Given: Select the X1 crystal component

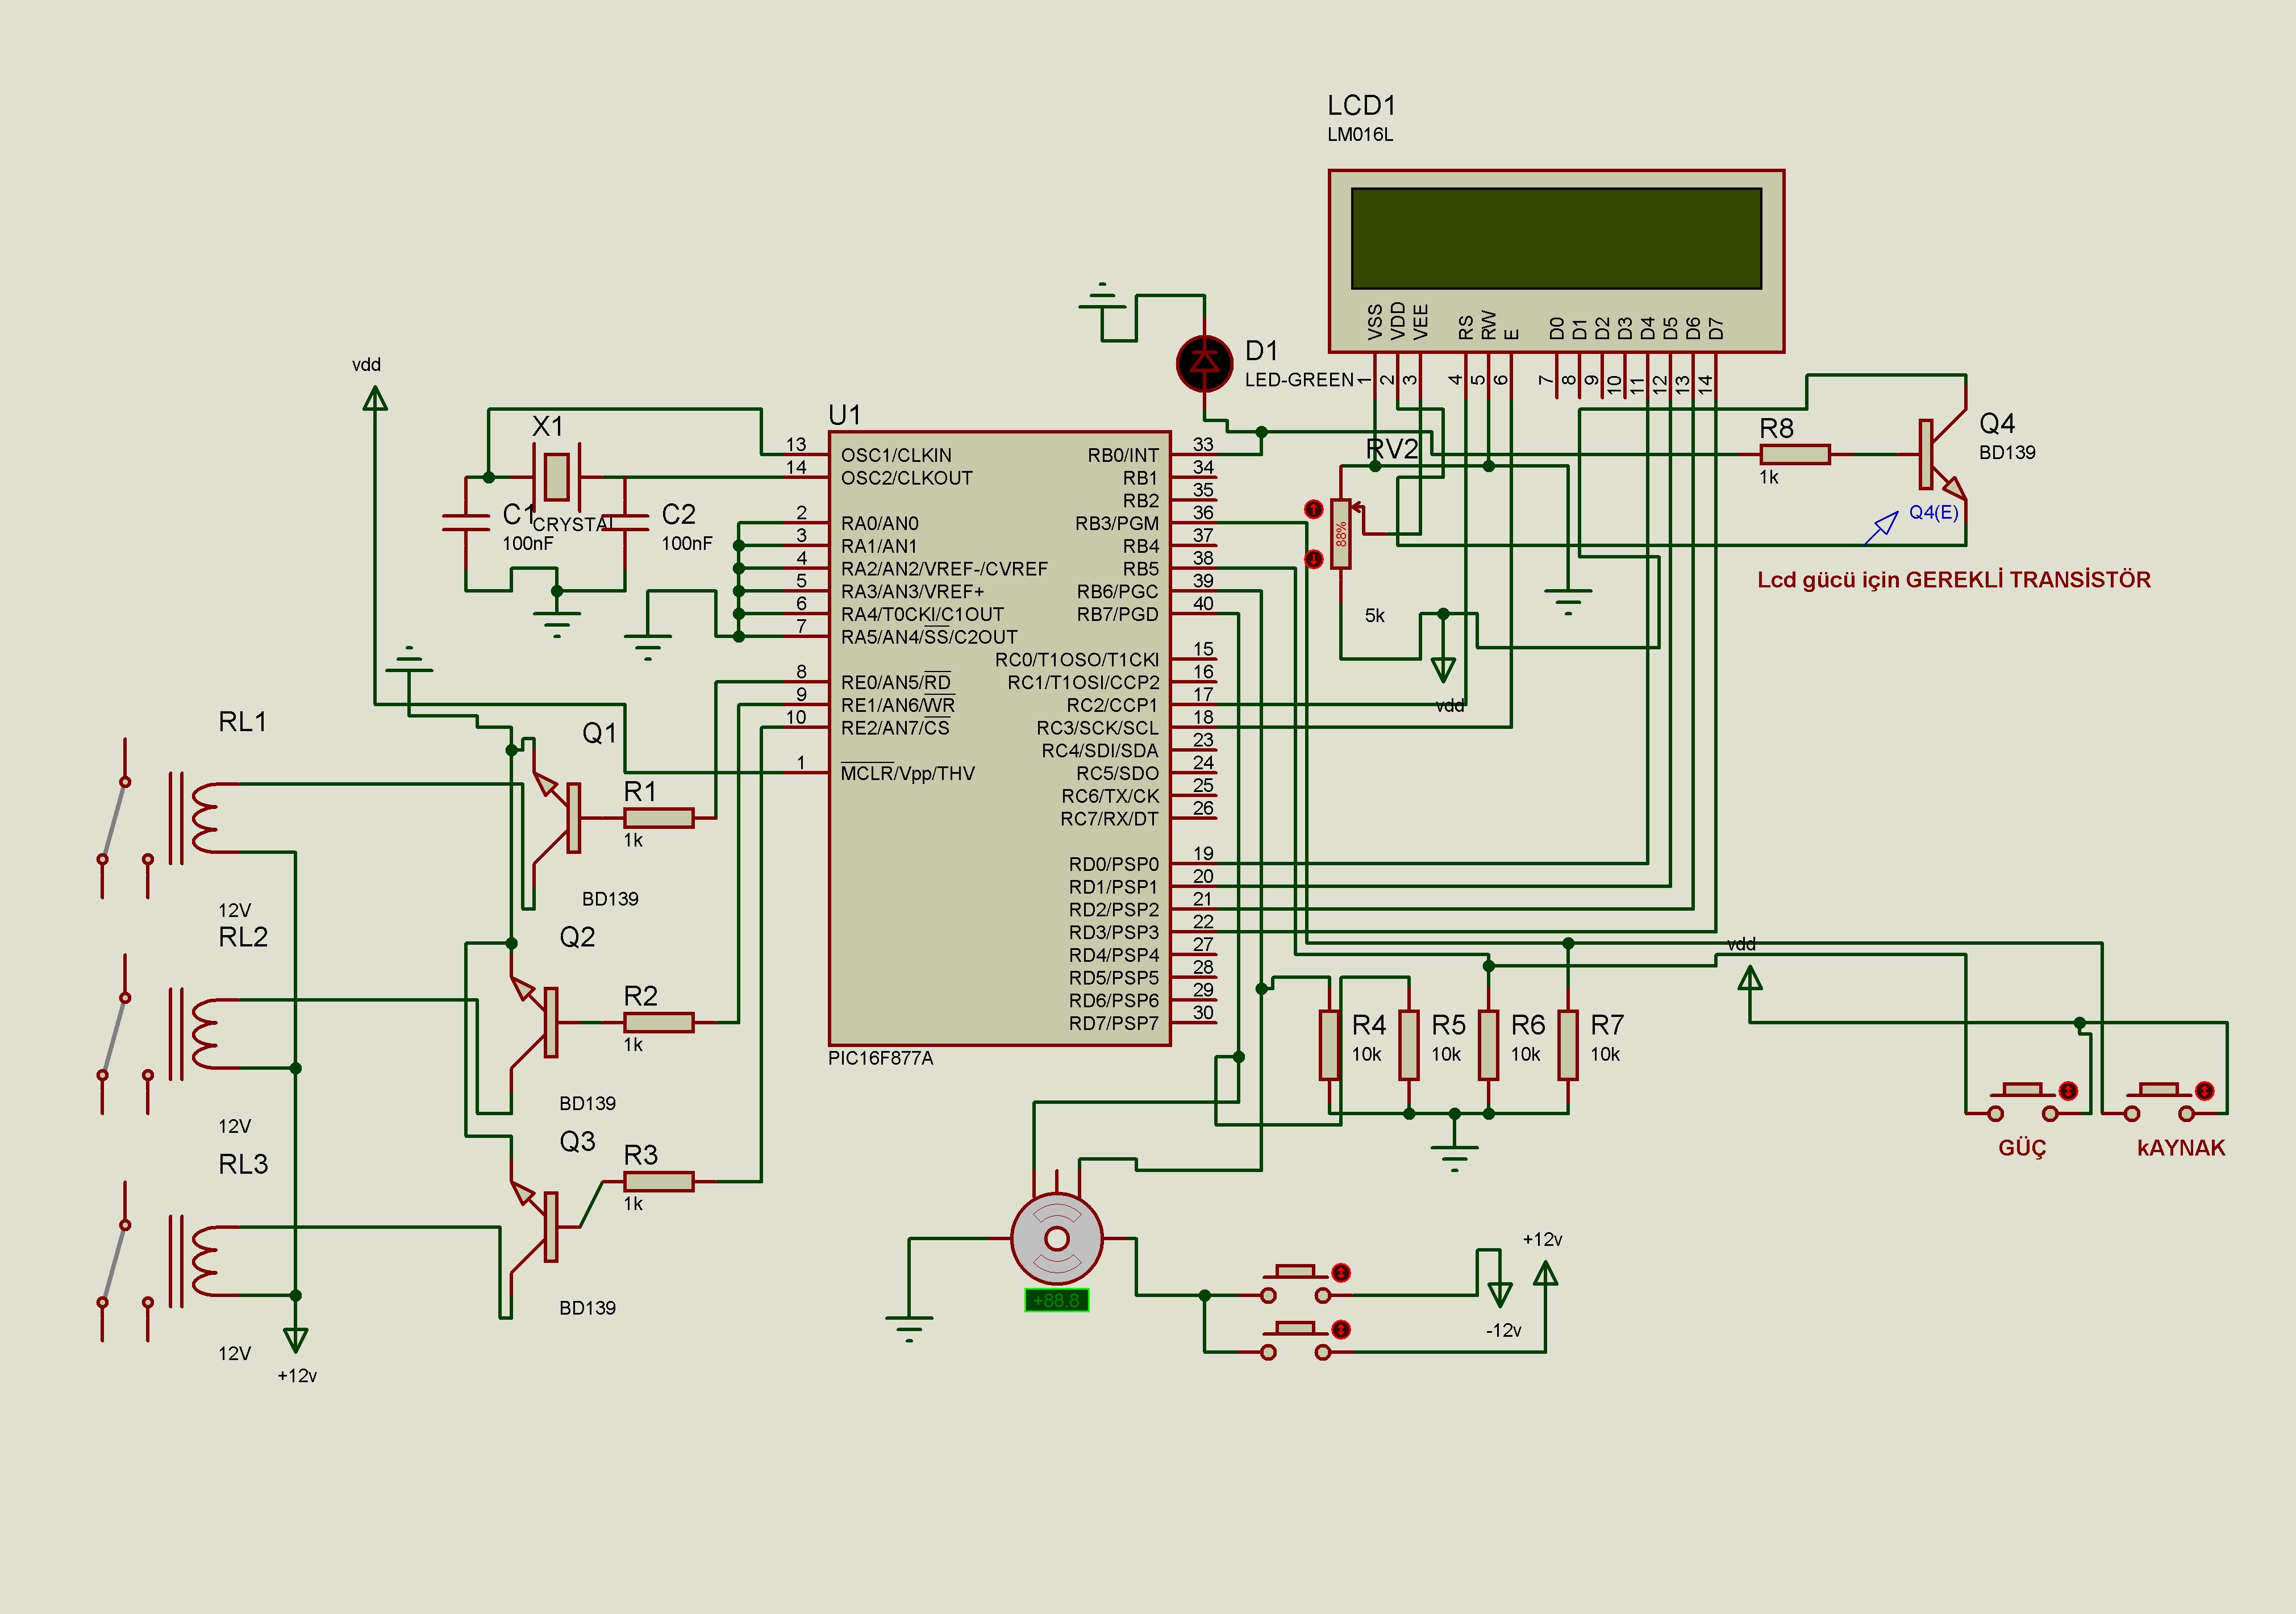Looking at the screenshot, I should [x=556, y=477].
